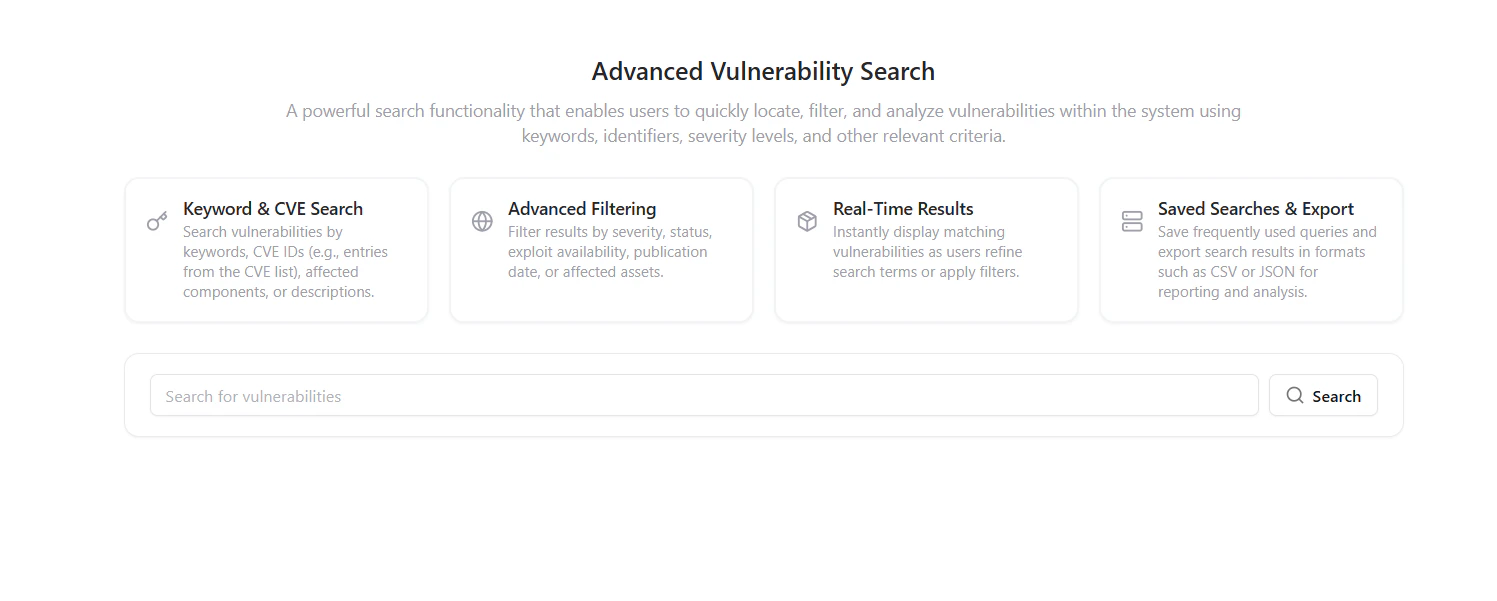Viewport: 1497px width, 601px height.
Task: Open the Saved Searches & Export card
Action: [x=1250, y=249]
